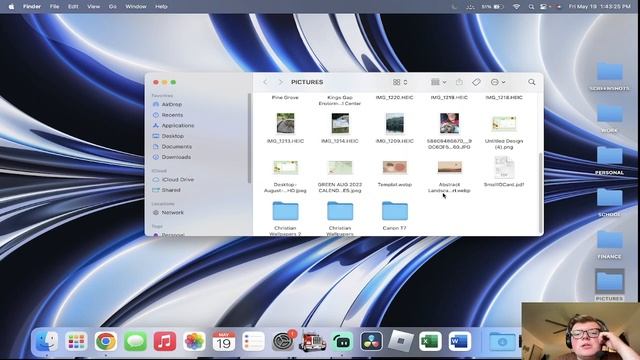640x360 pixels.
Task: Open Calendar from the Dock
Action: coord(224,341)
